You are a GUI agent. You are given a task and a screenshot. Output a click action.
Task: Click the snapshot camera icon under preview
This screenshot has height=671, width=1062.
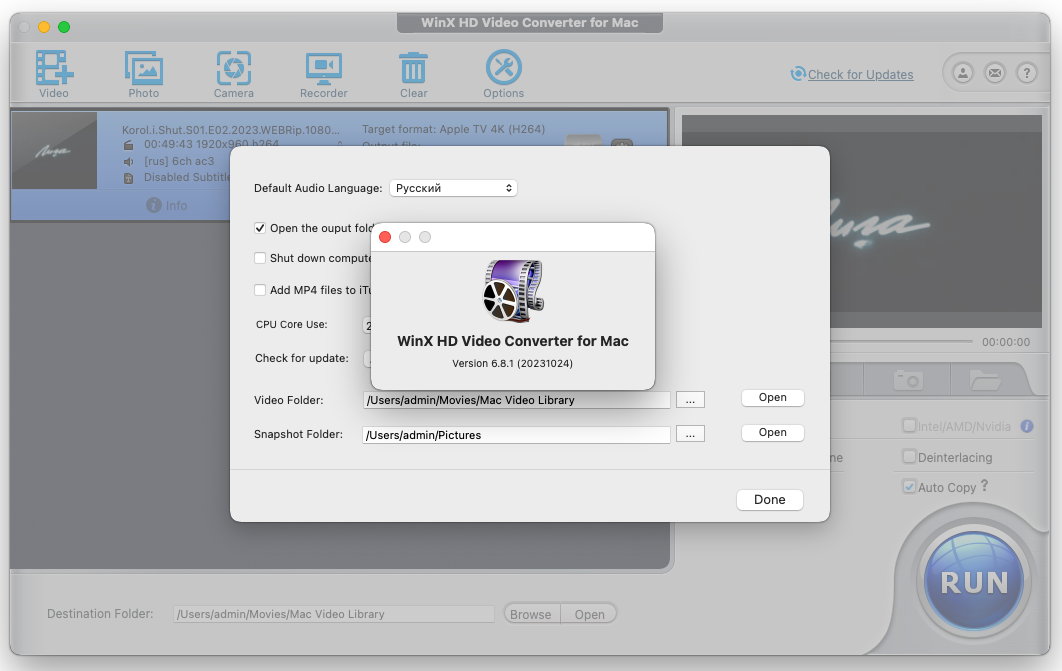pos(908,379)
